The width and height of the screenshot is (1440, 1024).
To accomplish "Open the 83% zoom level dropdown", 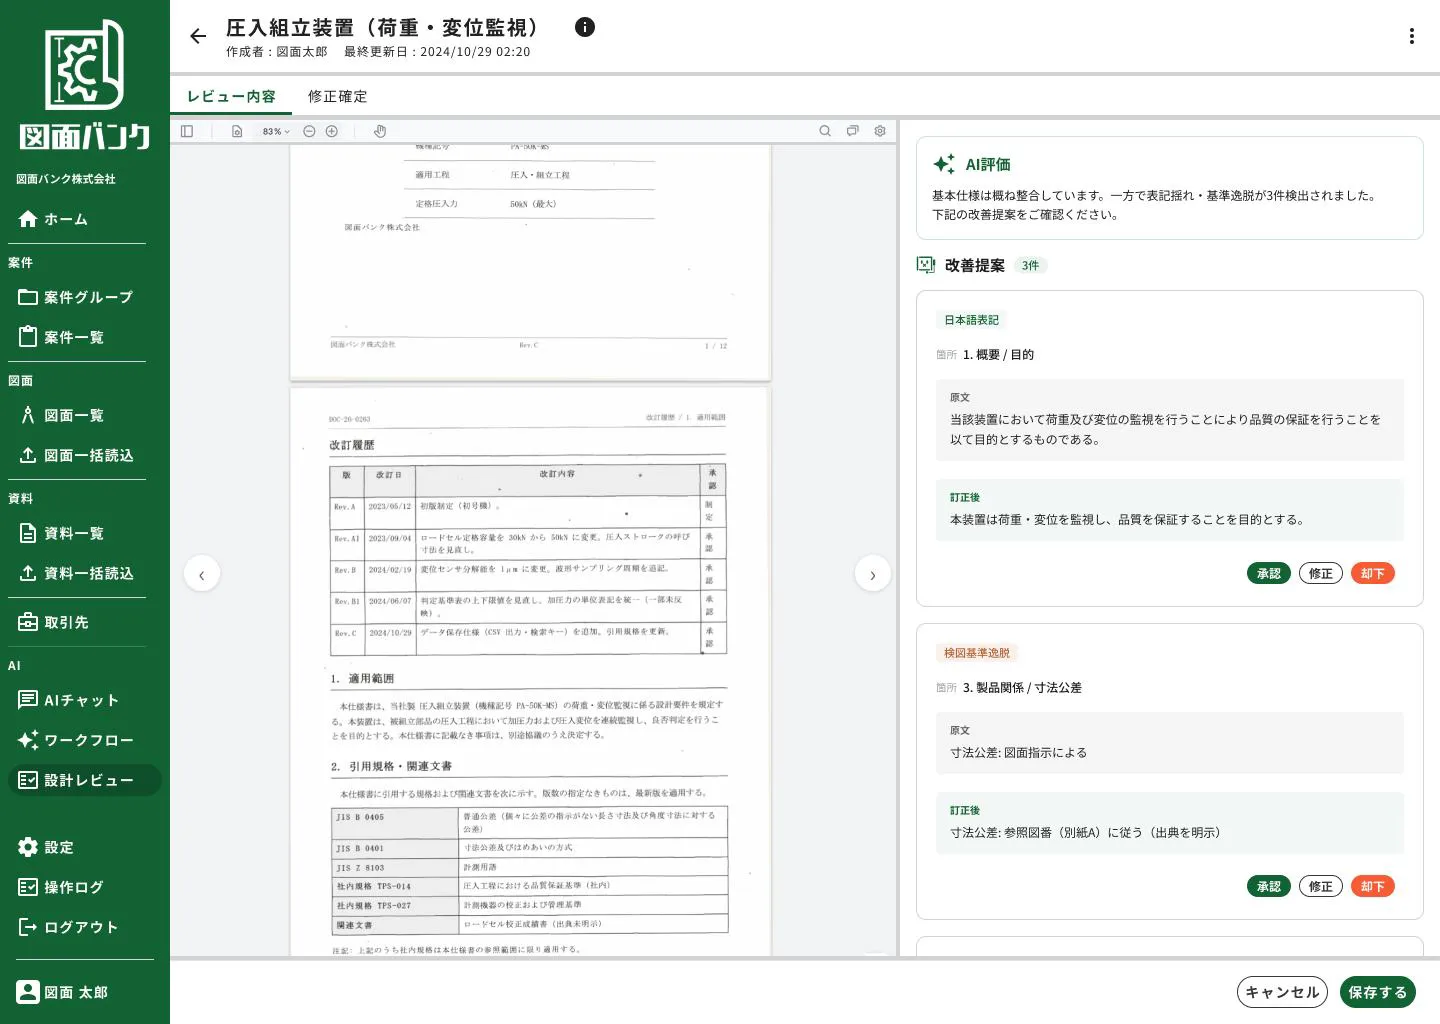I will pyautogui.click(x=276, y=131).
